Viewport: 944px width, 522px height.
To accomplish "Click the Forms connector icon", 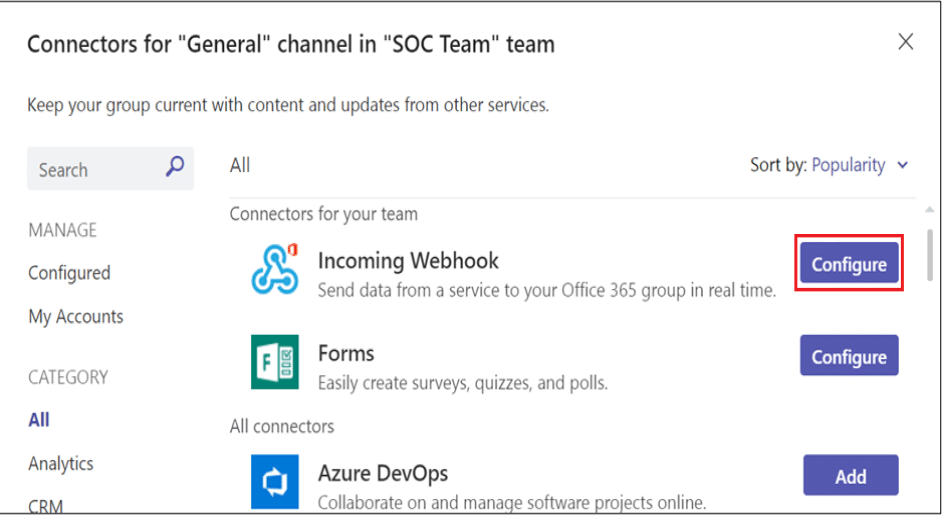I will (x=275, y=361).
